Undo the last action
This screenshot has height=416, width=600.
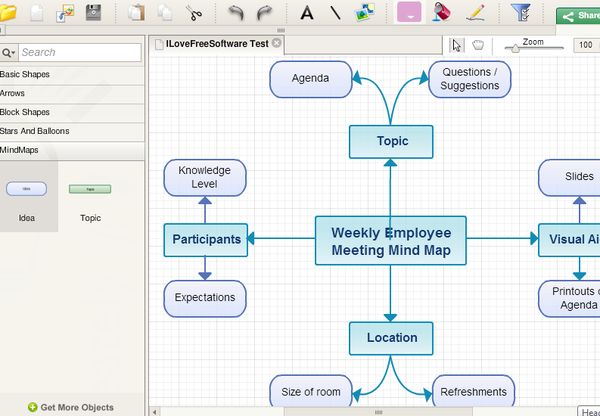point(236,13)
